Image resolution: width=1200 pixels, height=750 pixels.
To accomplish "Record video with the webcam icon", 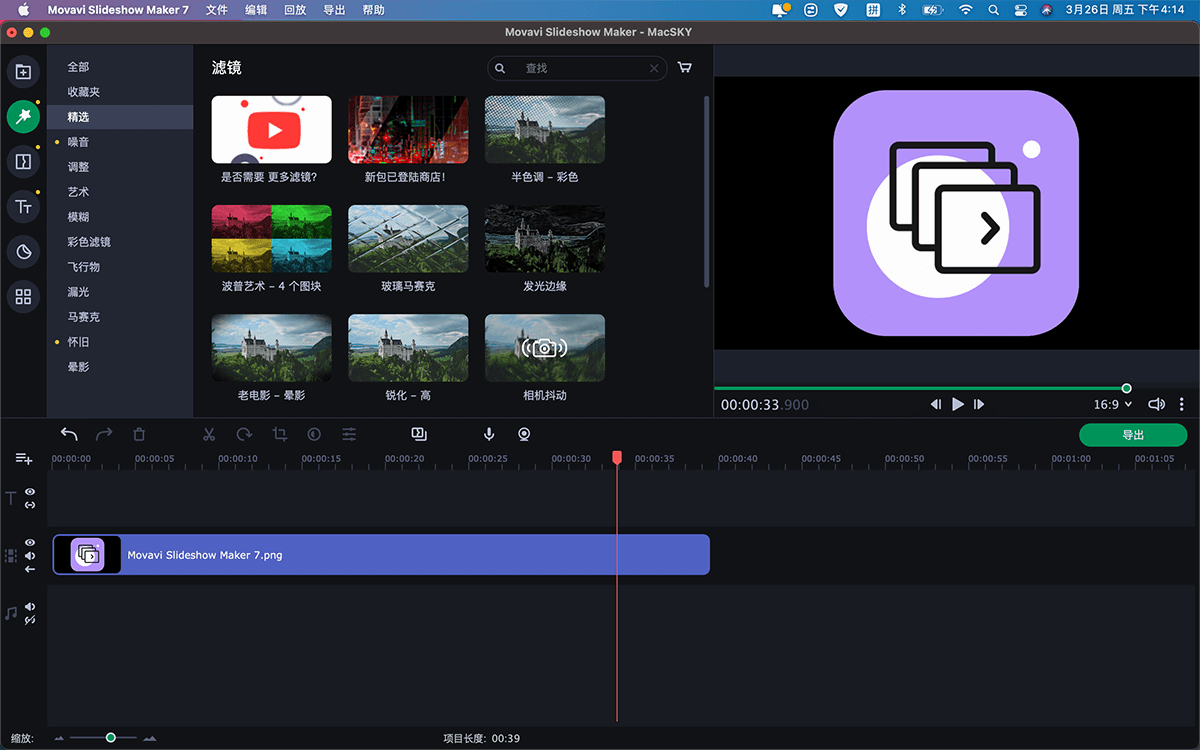I will pyautogui.click(x=524, y=434).
